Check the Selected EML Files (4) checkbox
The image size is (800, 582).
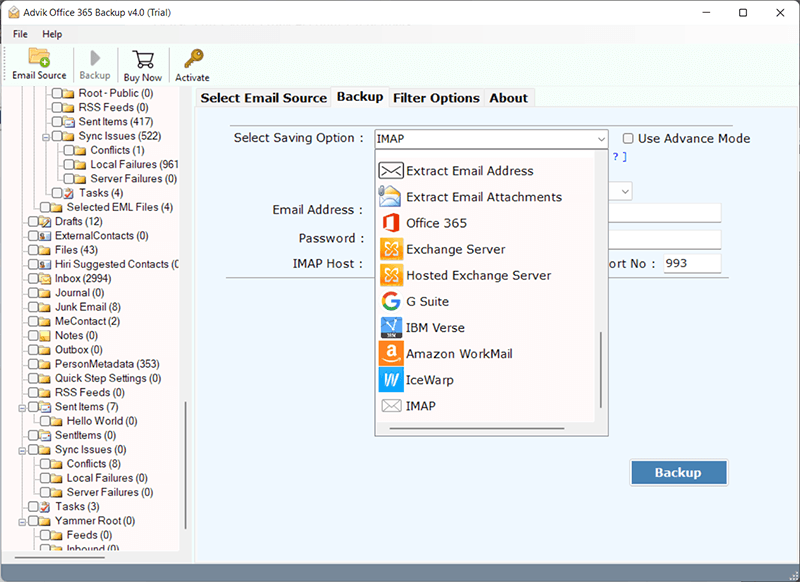(x=45, y=207)
